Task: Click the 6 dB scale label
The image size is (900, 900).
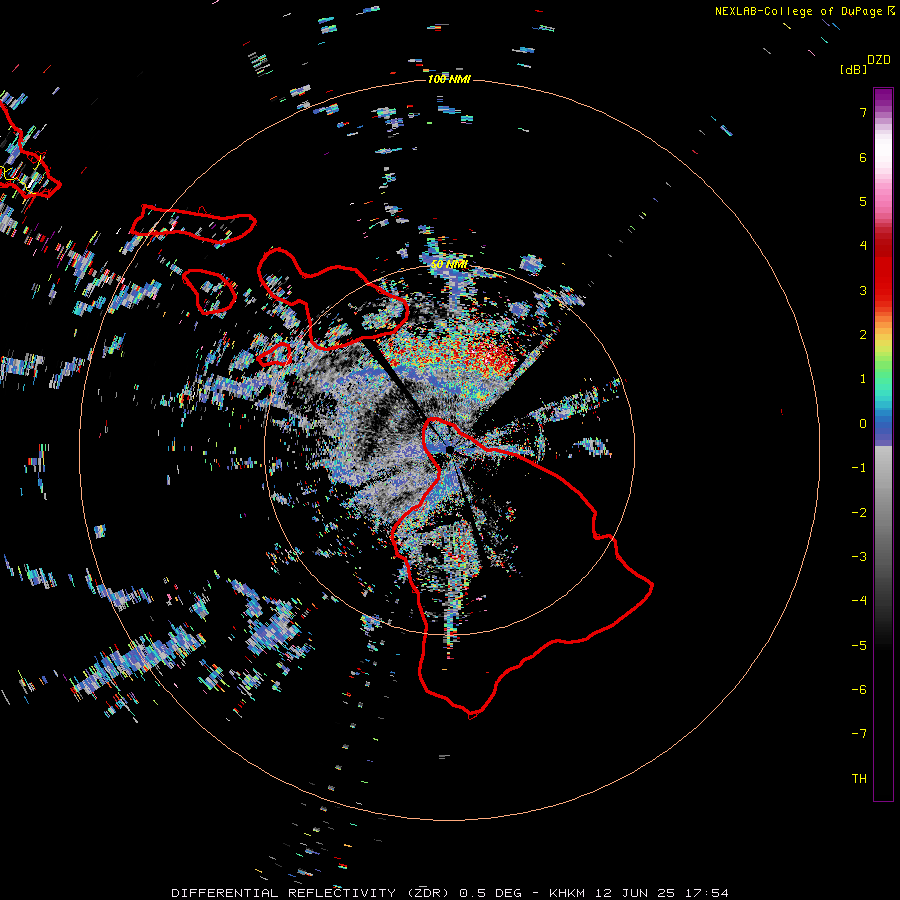Action: tap(863, 157)
